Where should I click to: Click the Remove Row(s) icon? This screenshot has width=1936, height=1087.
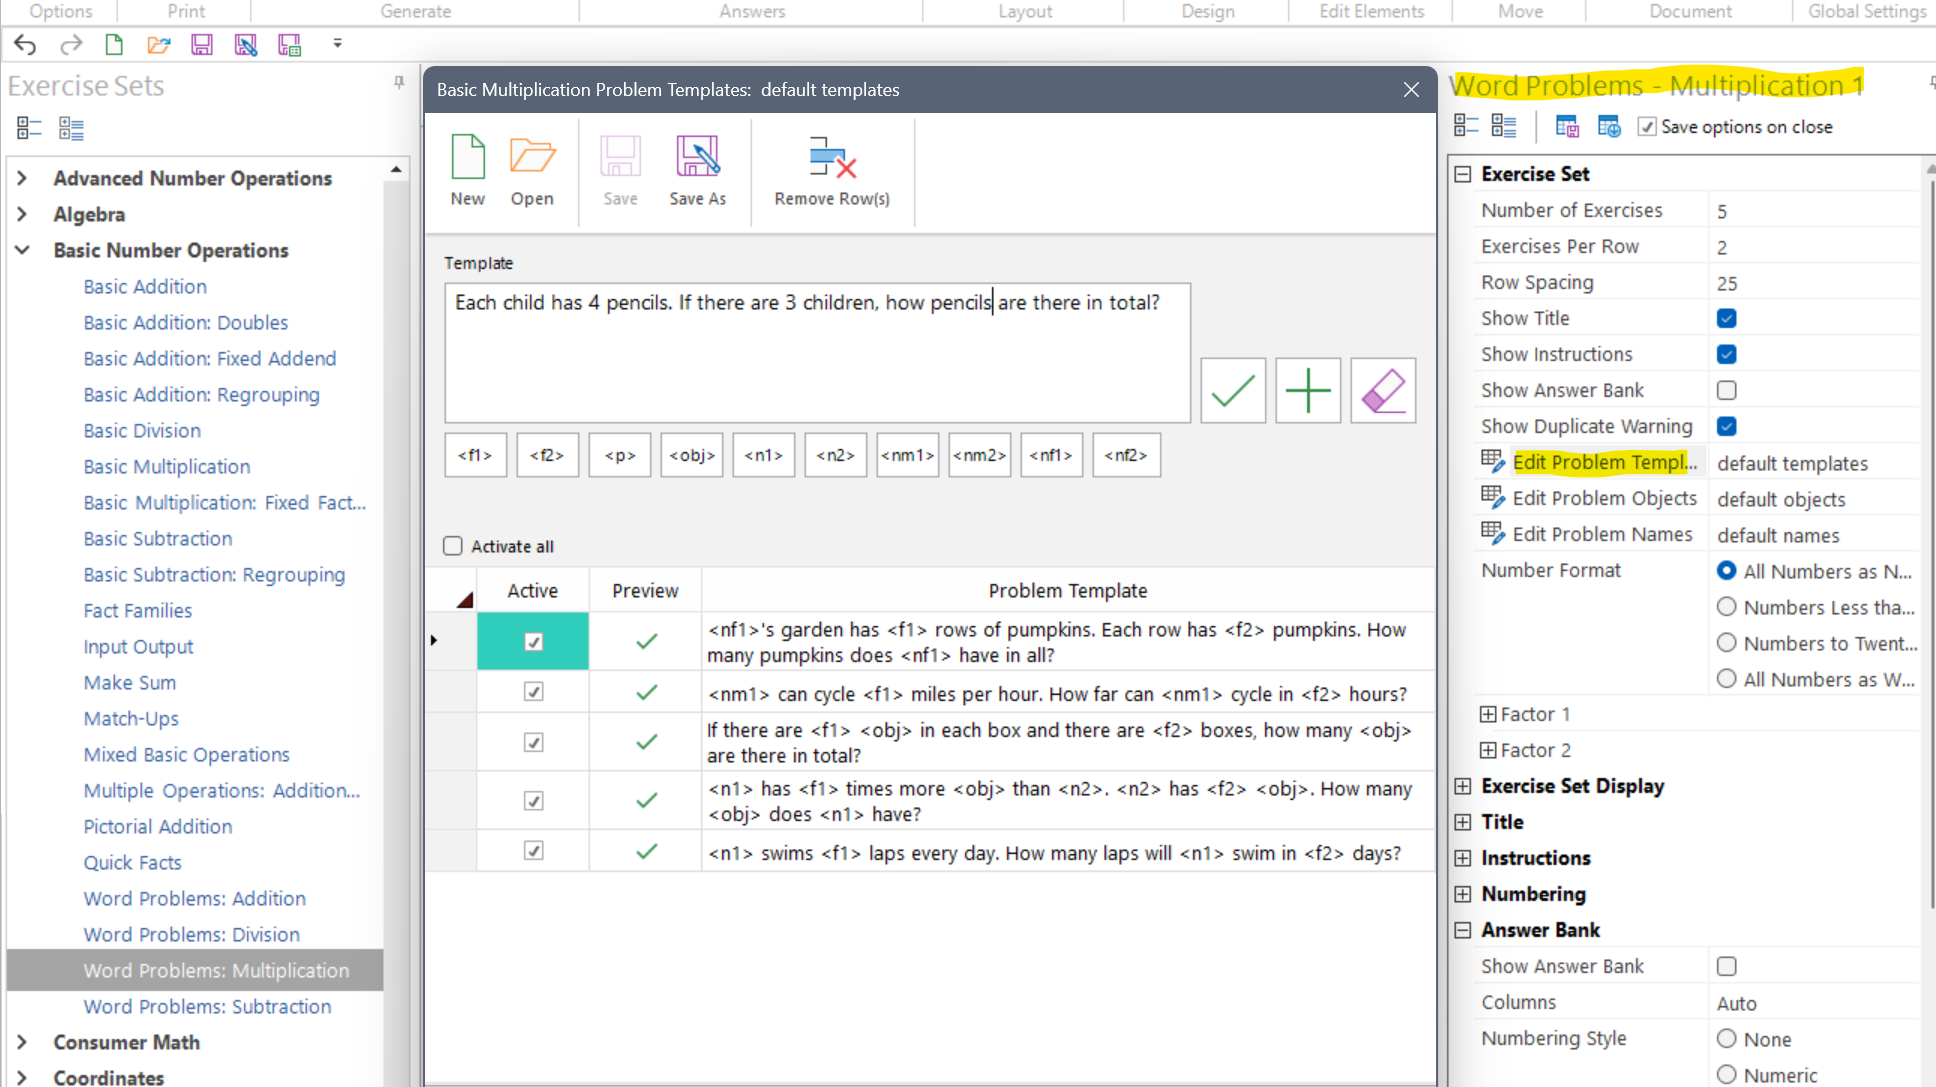(832, 158)
